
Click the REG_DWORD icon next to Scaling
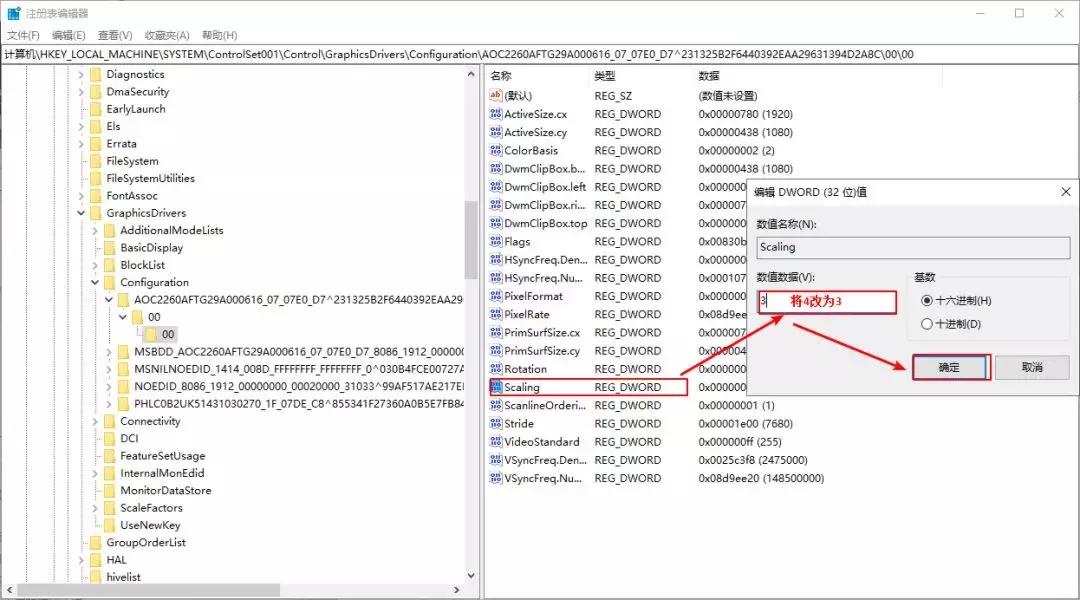coord(496,387)
